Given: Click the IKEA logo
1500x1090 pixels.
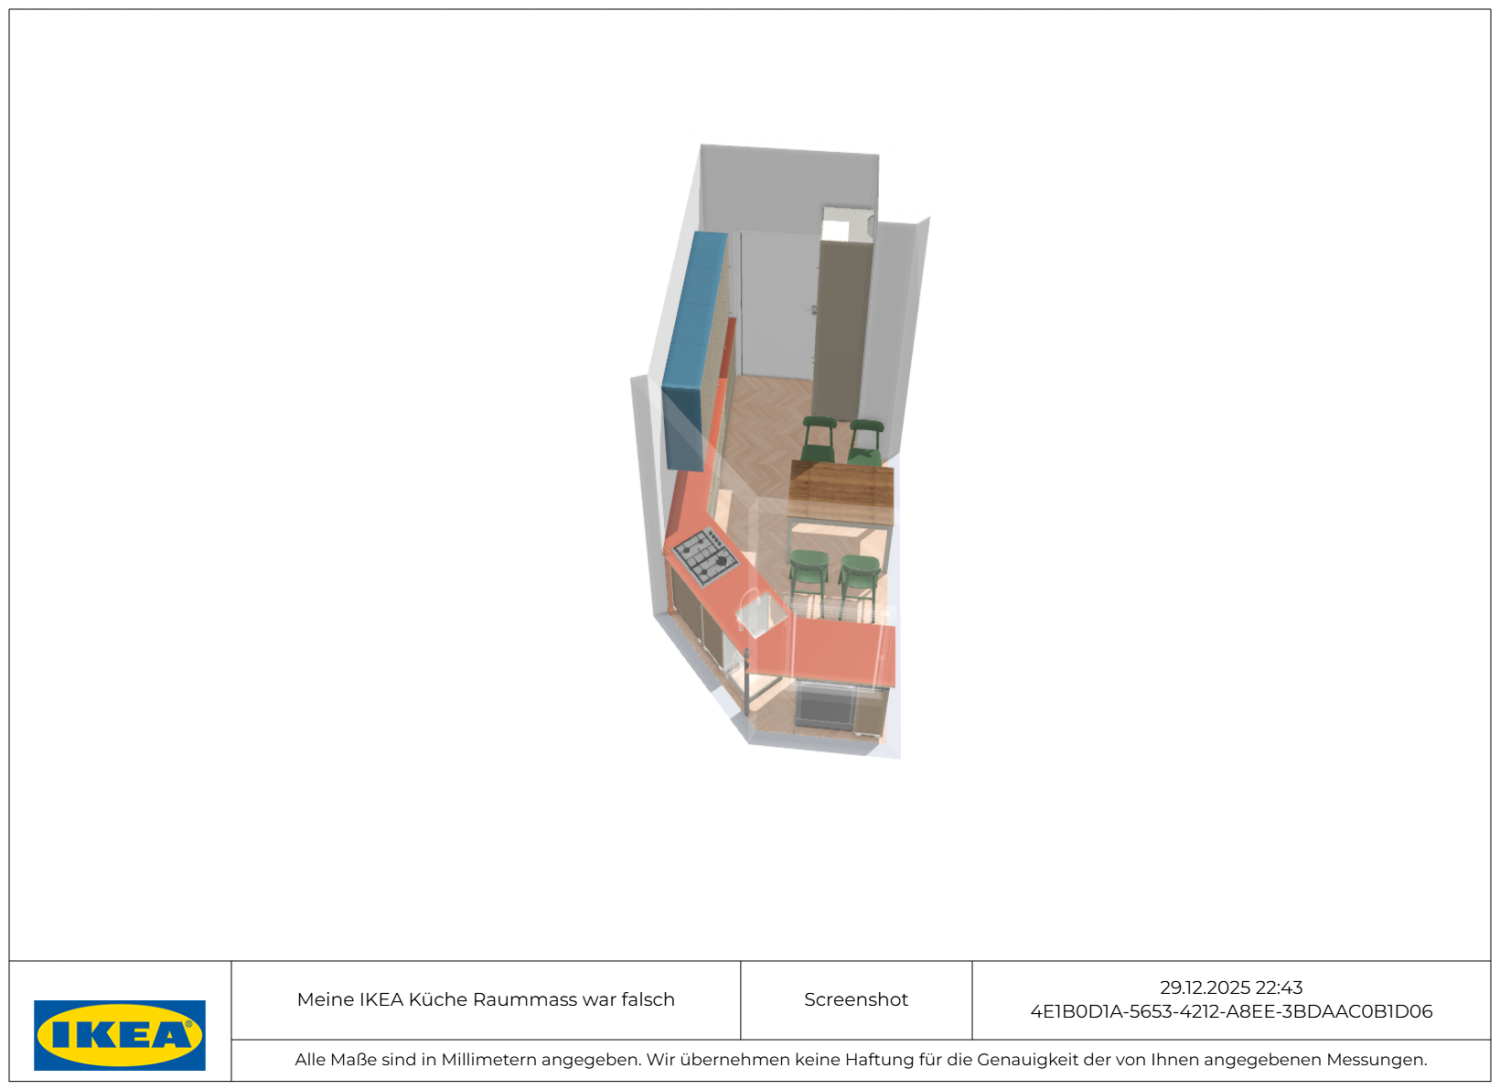Looking at the screenshot, I should [x=119, y=1035].
